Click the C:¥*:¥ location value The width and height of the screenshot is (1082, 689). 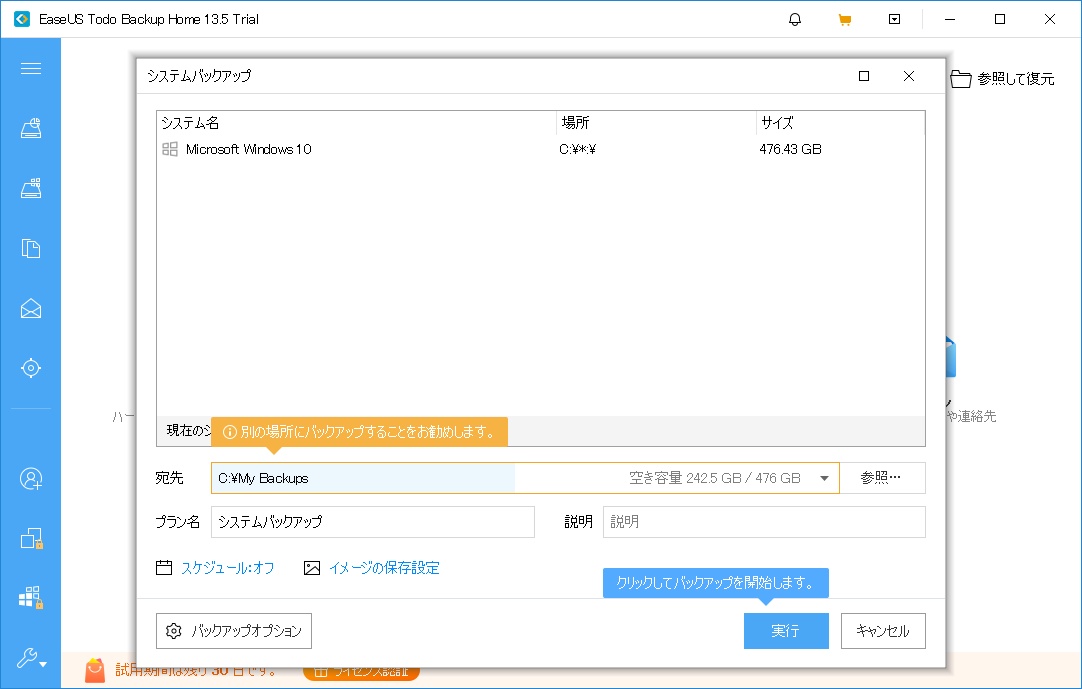[x=578, y=149]
